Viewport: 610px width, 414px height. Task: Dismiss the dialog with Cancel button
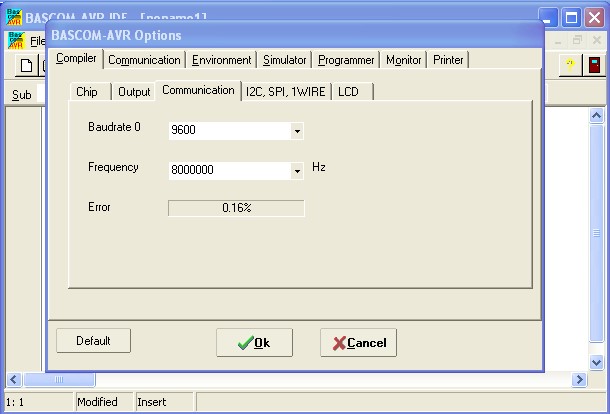pos(359,342)
